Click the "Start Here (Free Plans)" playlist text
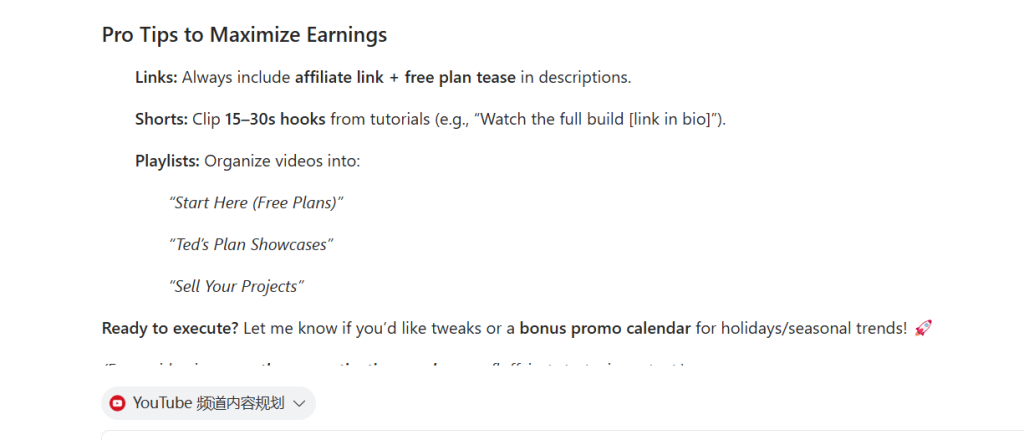This screenshot has height=440, width=1024. click(256, 203)
